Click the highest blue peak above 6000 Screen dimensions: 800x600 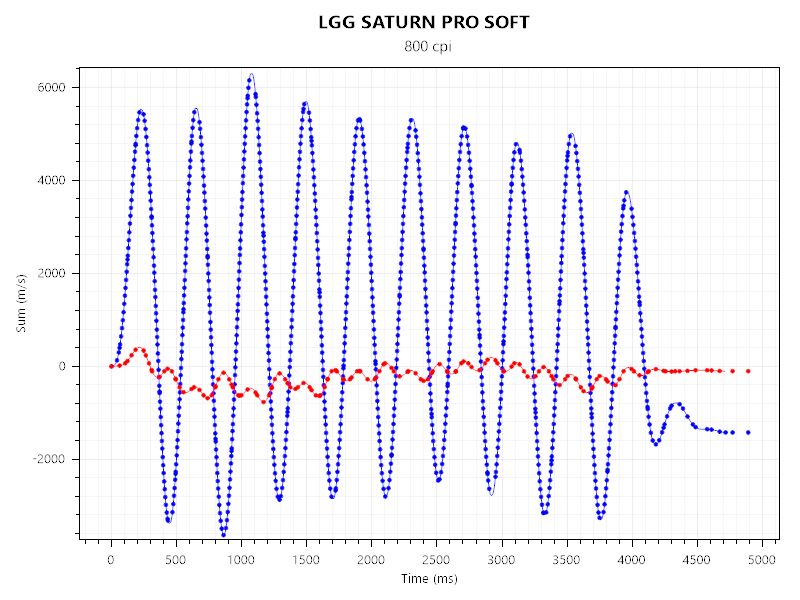pos(251,75)
